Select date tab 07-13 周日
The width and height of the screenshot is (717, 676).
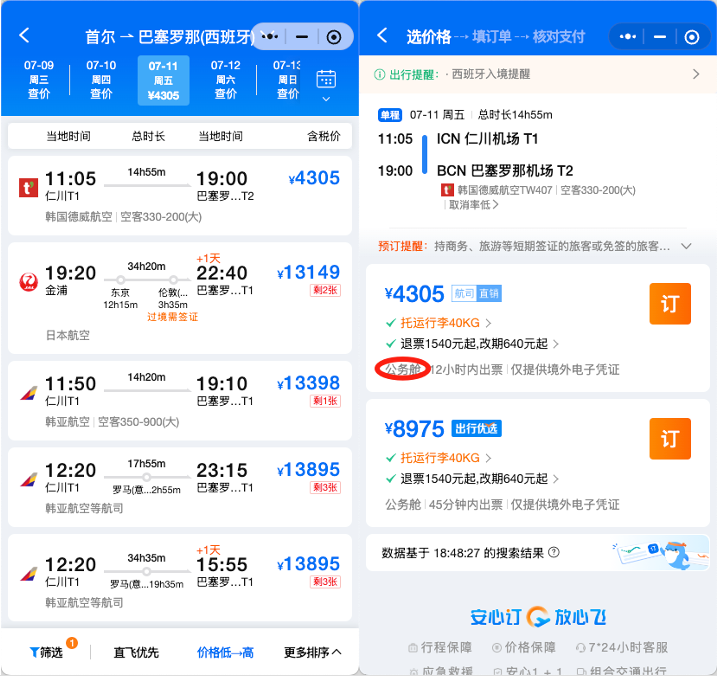(286, 80)
